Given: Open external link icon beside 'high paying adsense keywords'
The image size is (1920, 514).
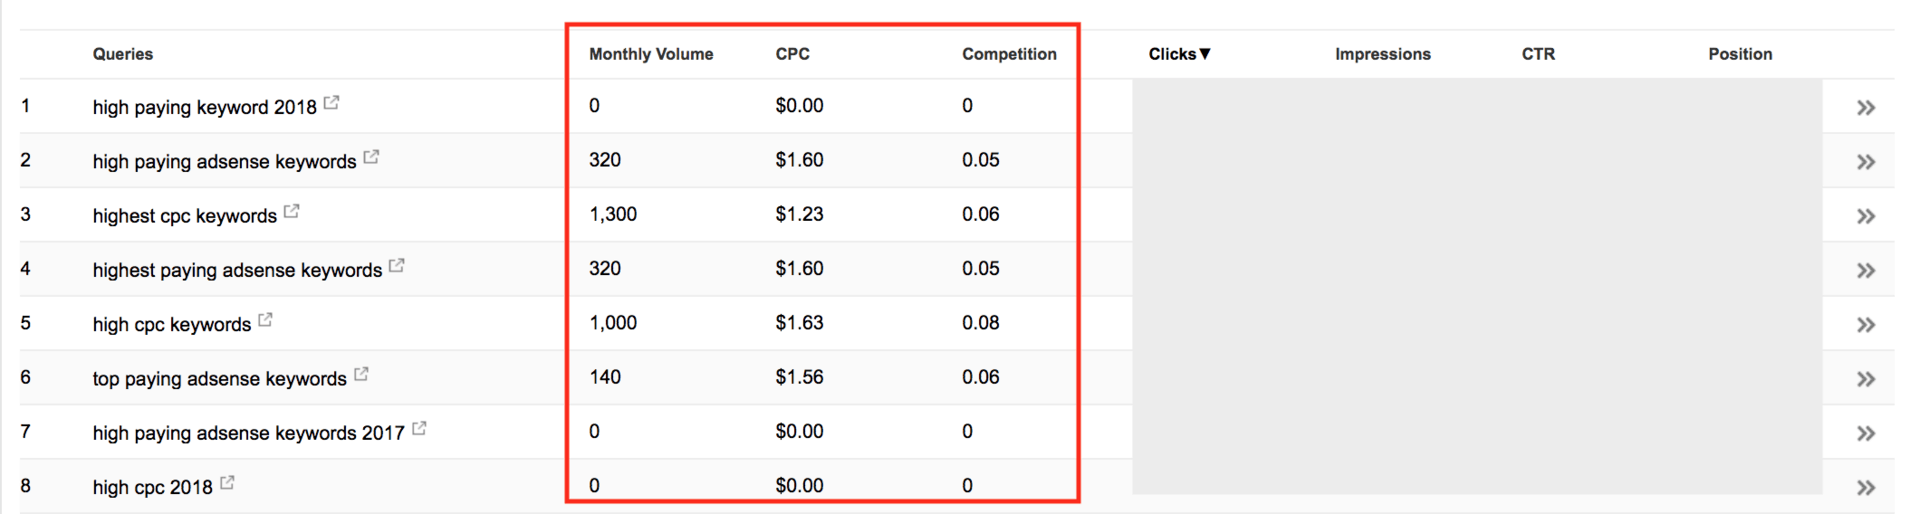Looking at the screenshot, I should click(371, 157).
